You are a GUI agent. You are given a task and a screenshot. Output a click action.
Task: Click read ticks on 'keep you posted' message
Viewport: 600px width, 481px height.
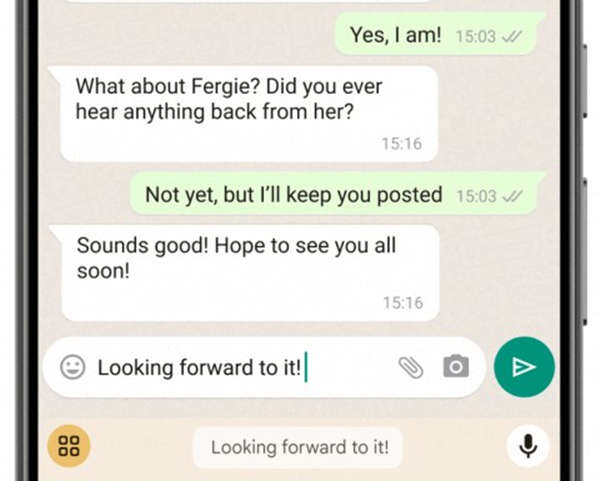[512, 197]
